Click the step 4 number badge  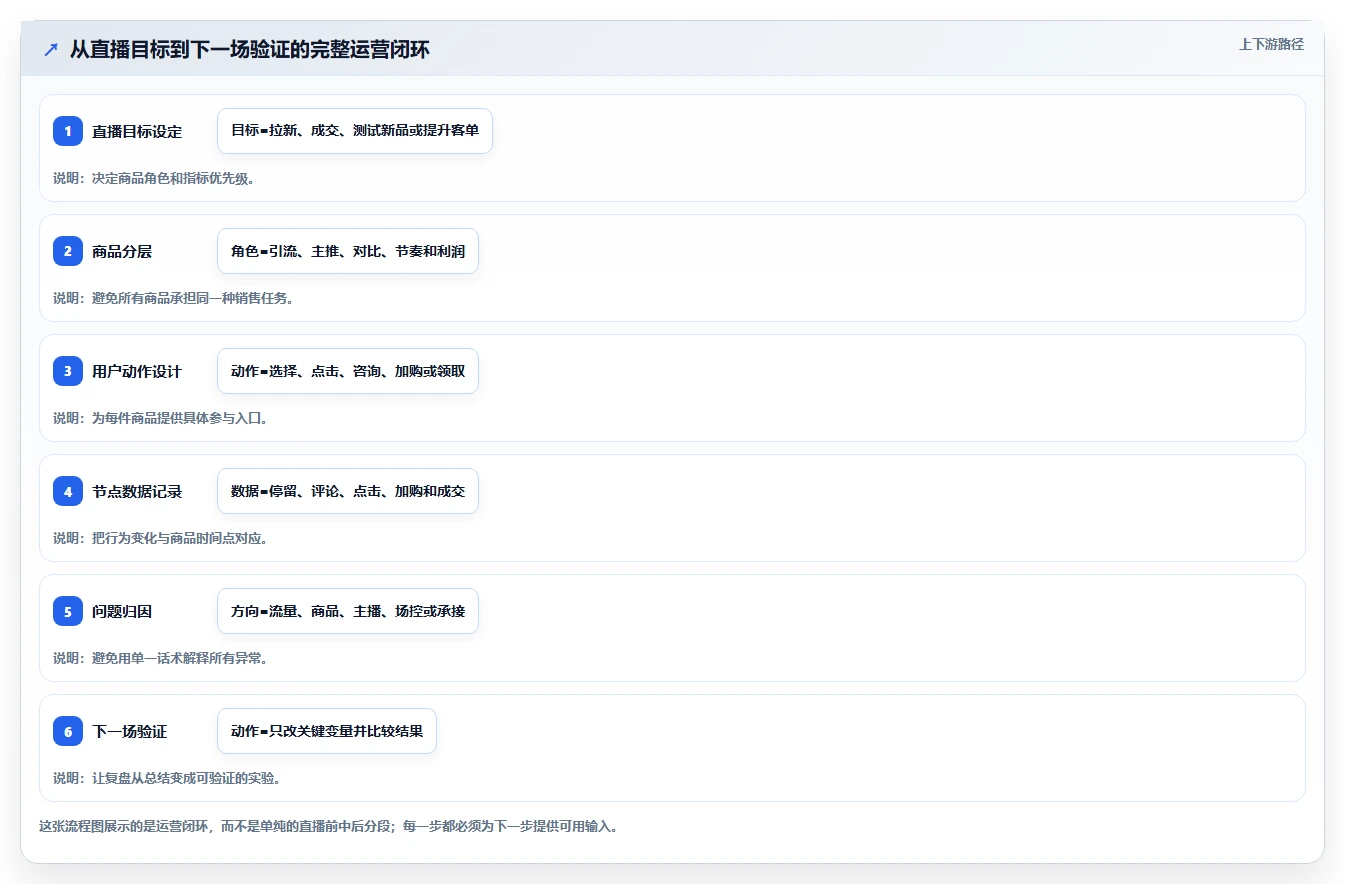click(x=68, y=491)
